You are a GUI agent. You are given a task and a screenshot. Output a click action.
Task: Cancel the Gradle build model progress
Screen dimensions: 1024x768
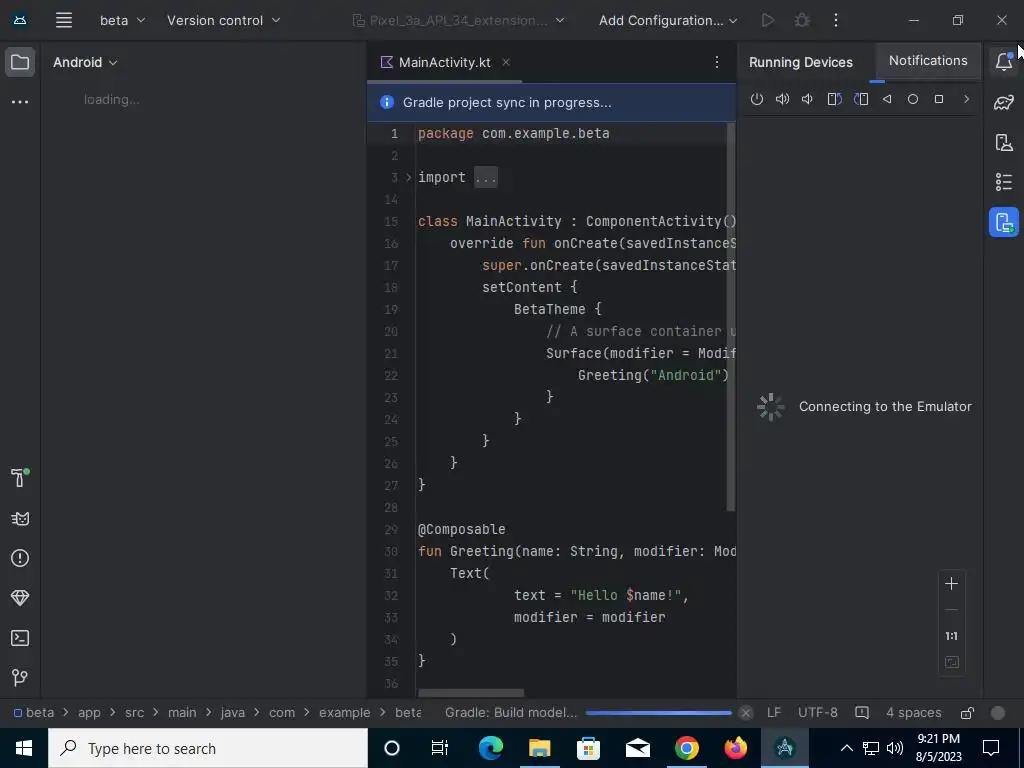(x=746, y=712)
